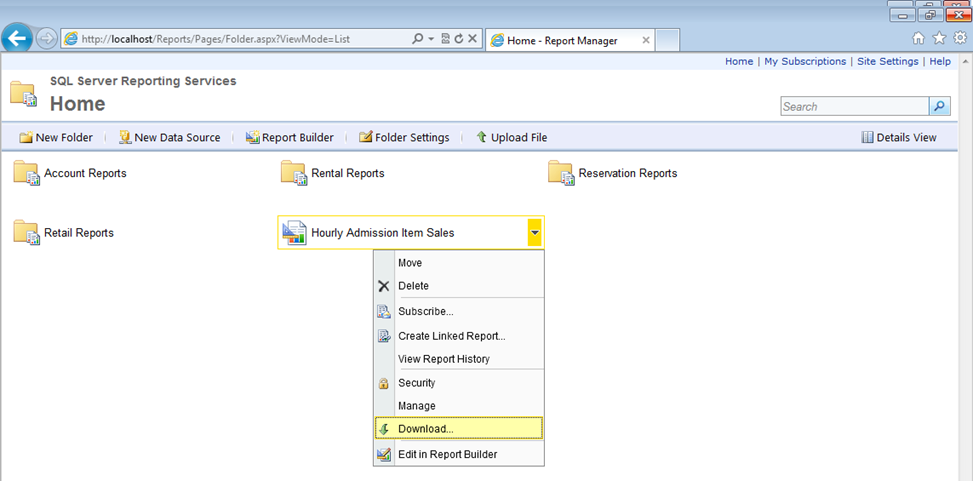Click the New Folder toolbar button
The width and height of the screenshot is (973, 481).
point(56,137)
